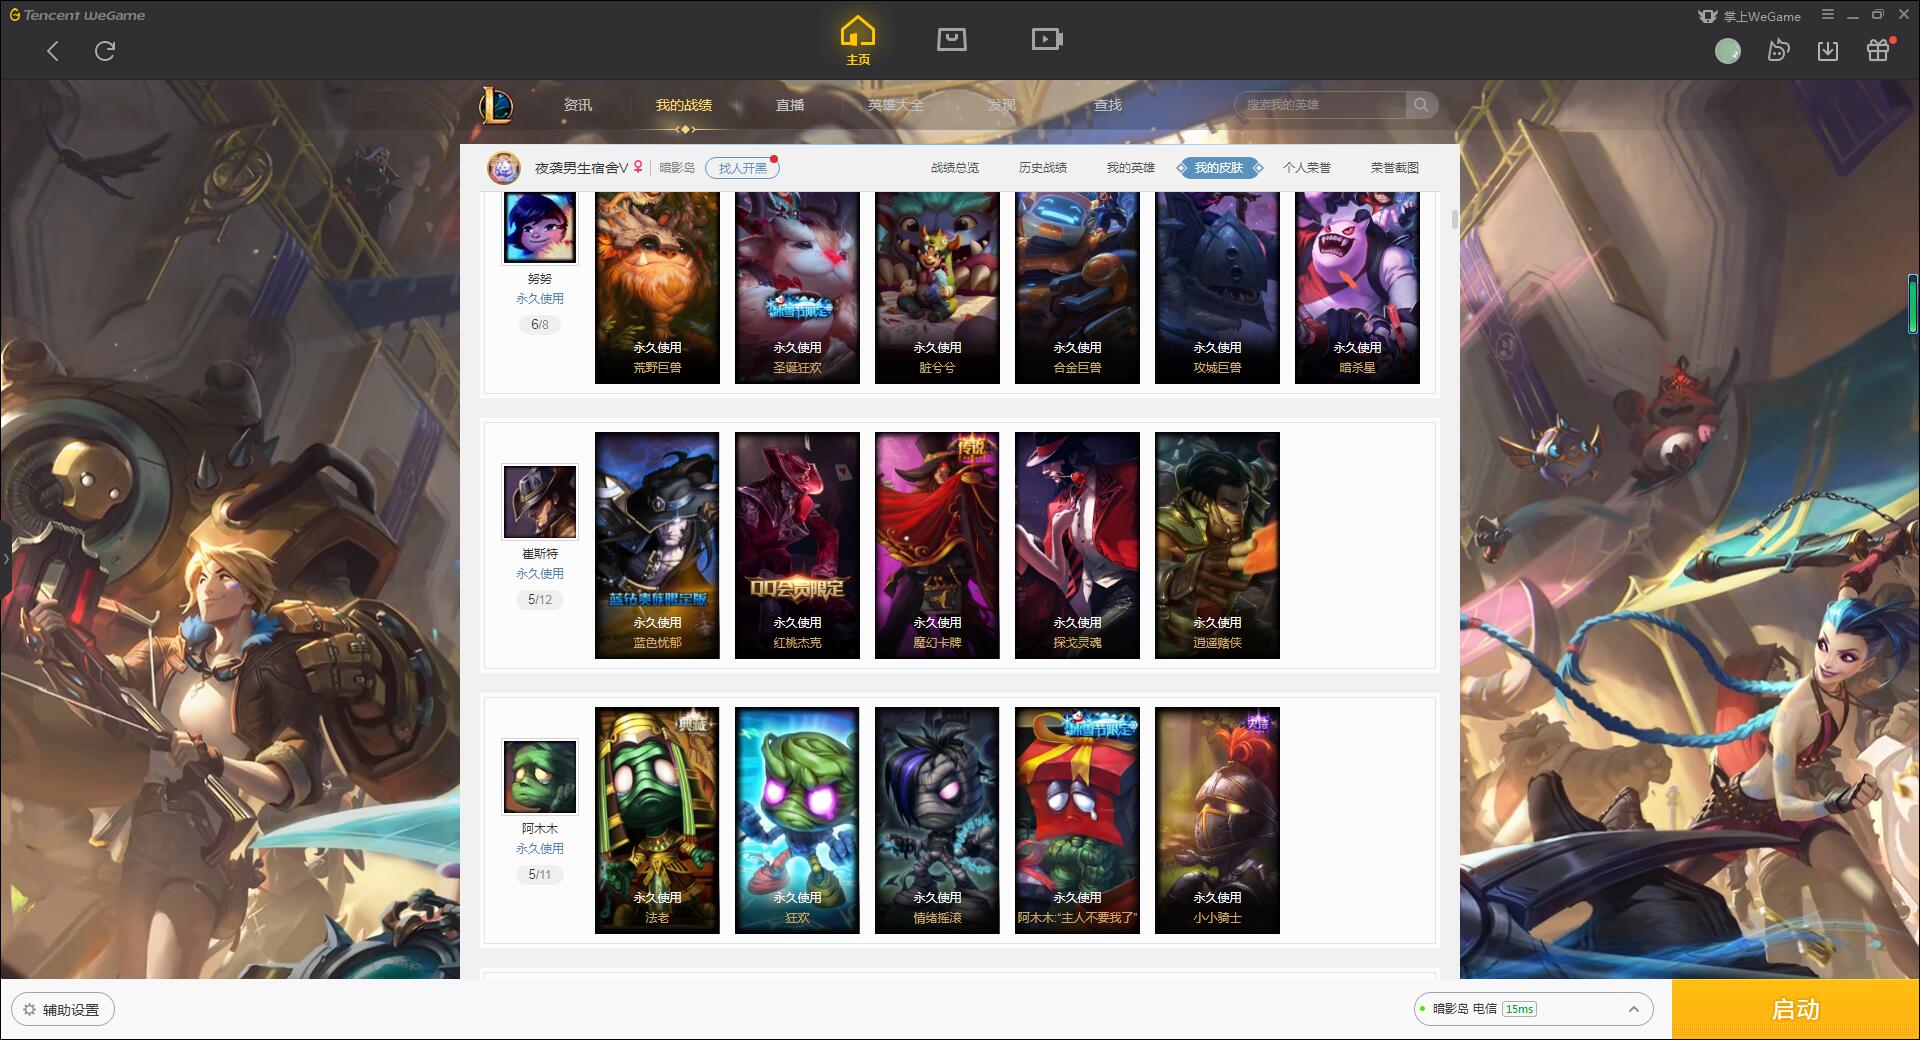
Task: Open the 主页 home icon
Action: (x=857, y=40)
